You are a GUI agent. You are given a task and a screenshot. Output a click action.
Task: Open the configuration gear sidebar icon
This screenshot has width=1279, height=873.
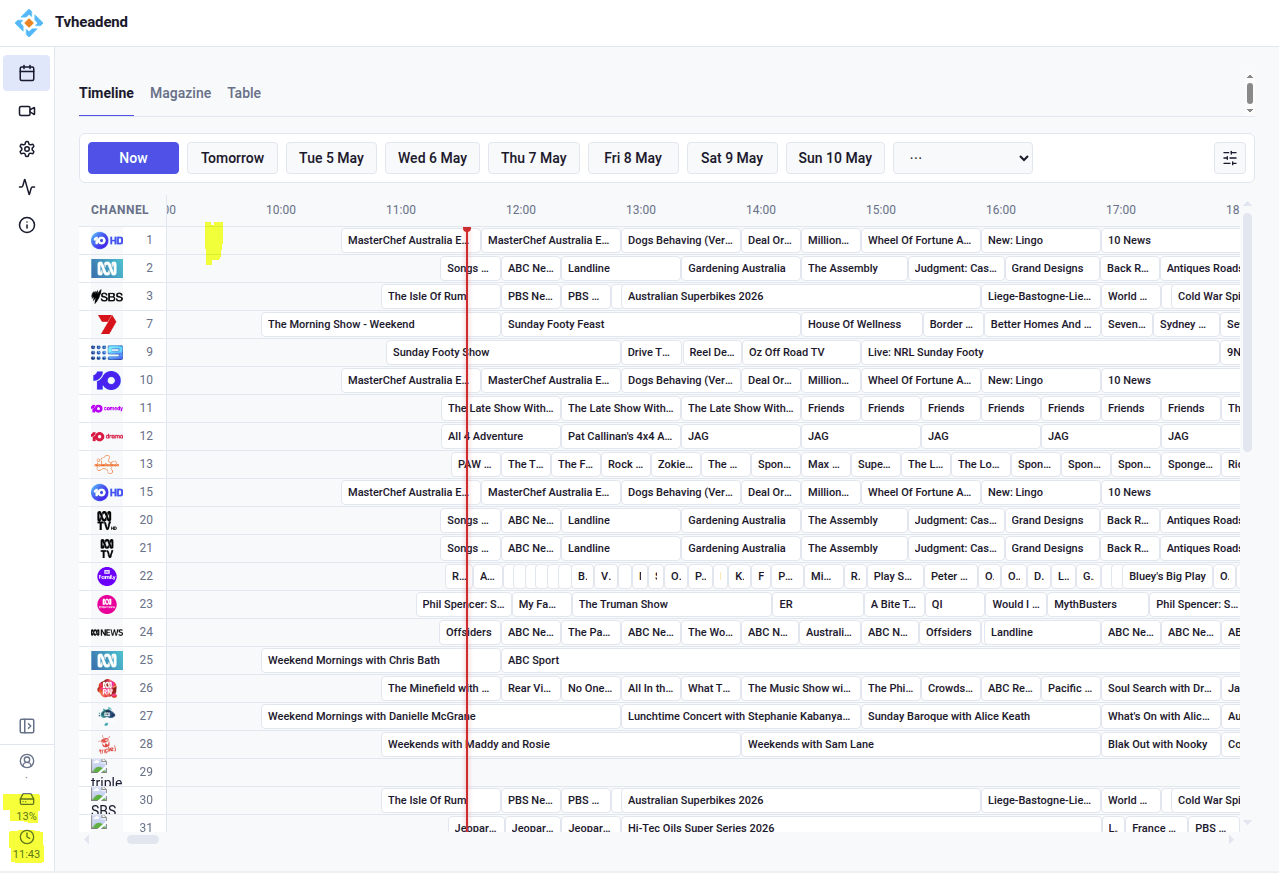pos(27,149)
